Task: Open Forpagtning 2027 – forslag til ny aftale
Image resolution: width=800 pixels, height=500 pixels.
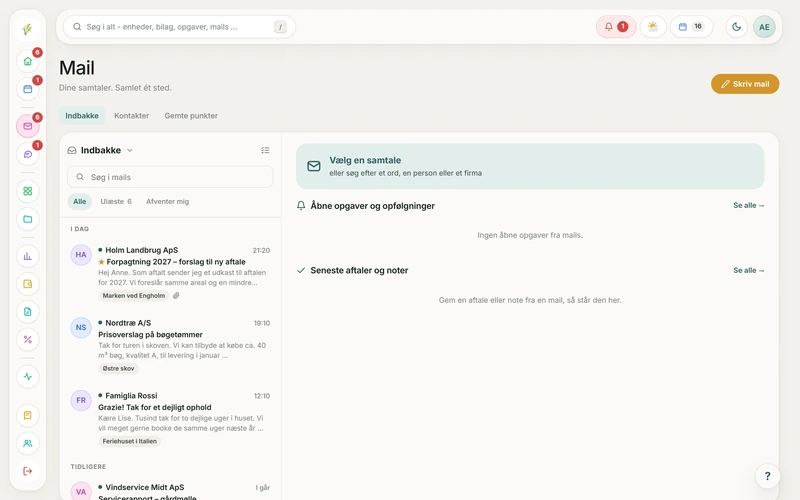Action: [x=170, y=273]
